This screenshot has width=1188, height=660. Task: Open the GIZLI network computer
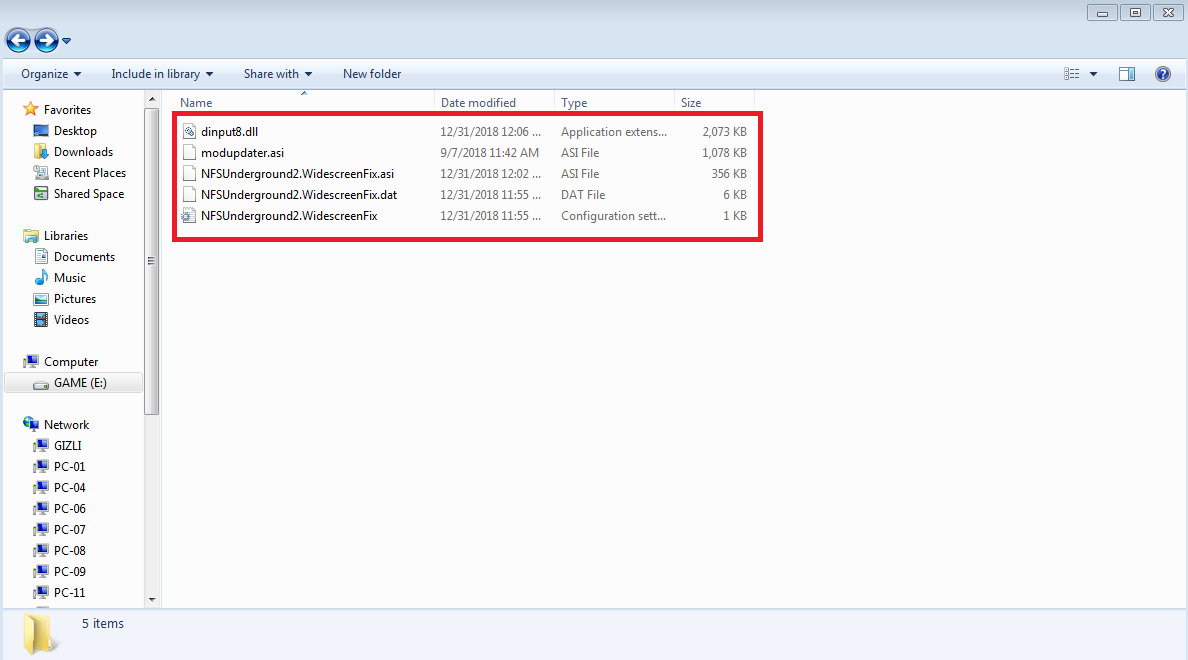pos(67,446)
